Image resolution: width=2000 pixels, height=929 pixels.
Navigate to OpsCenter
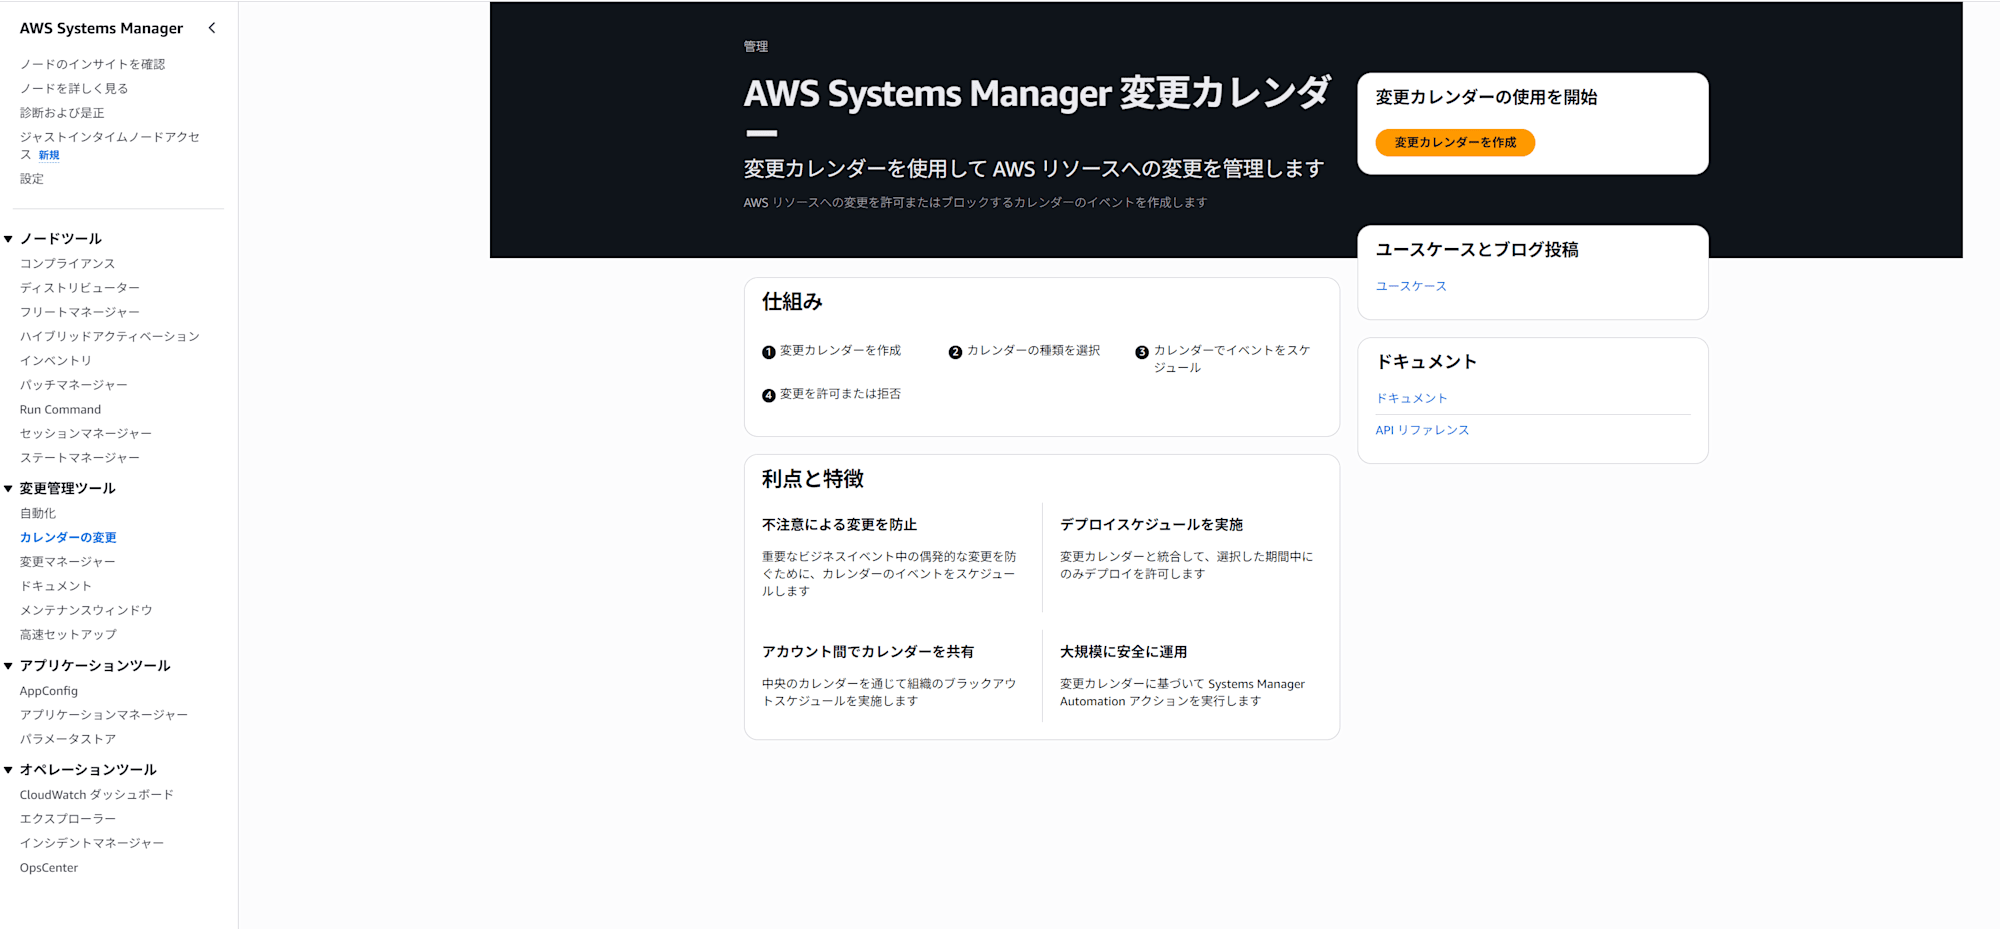(49, 867)
